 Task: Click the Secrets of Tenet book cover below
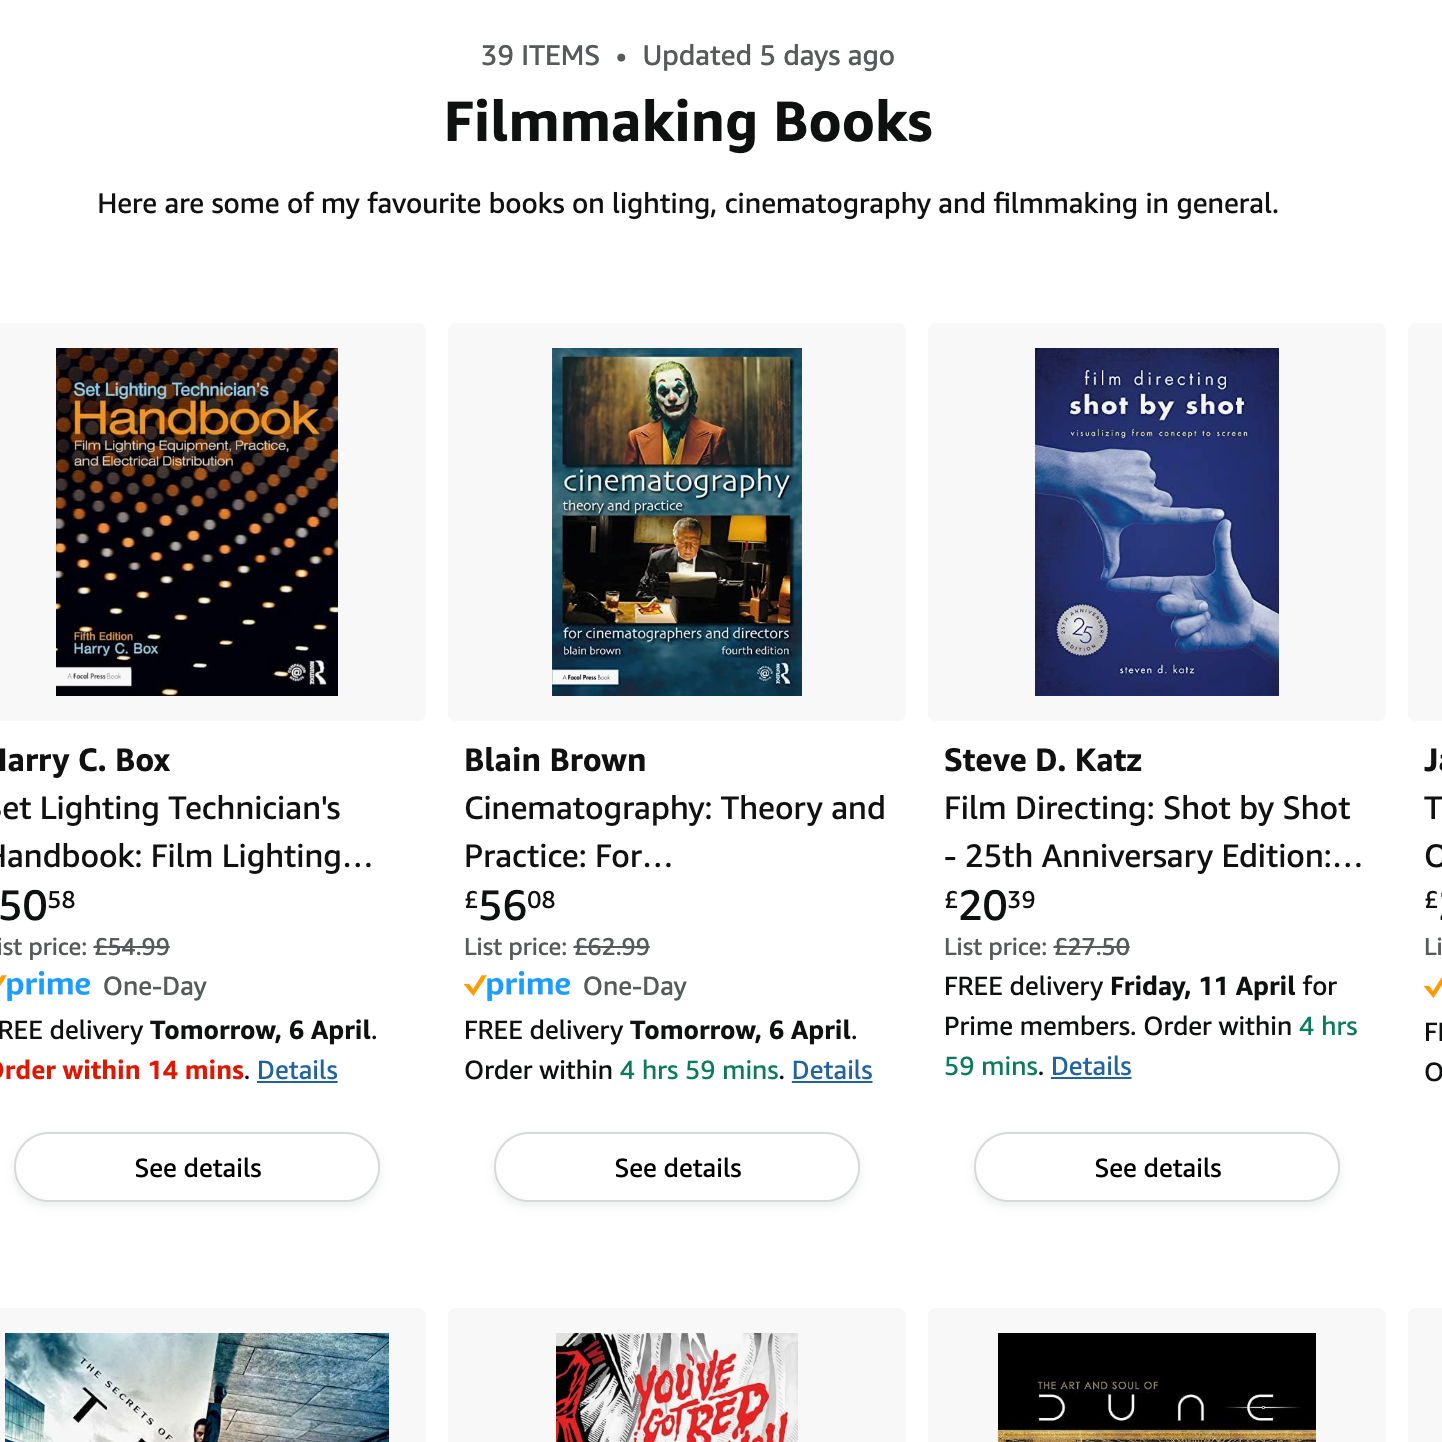(196, 1388)
